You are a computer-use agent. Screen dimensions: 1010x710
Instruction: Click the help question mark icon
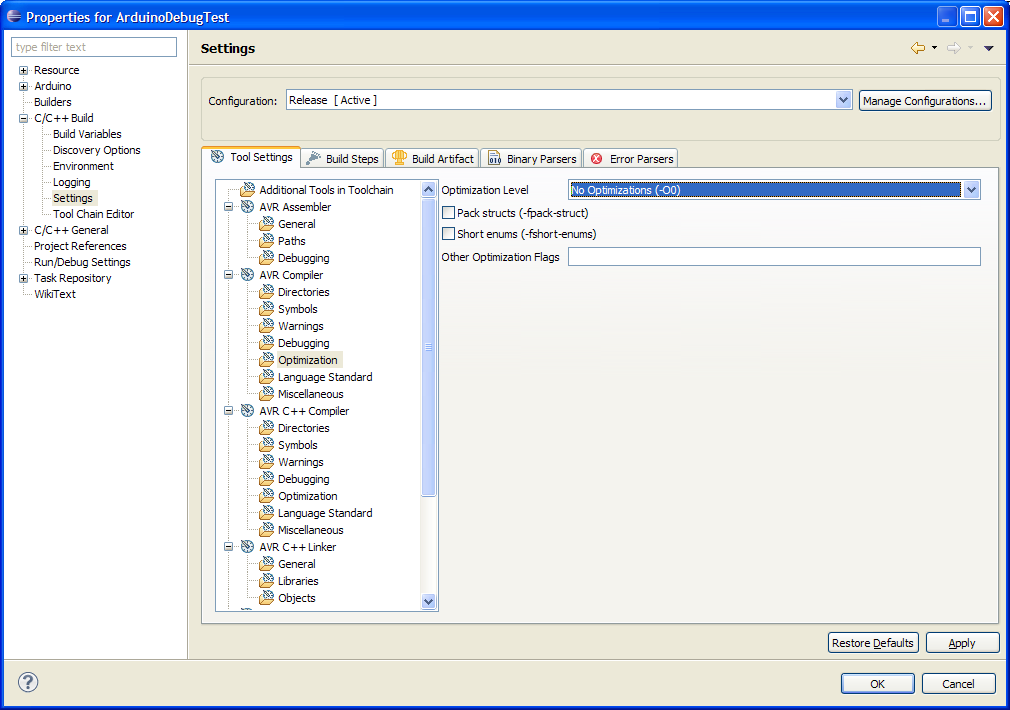(x=28, y=683)
